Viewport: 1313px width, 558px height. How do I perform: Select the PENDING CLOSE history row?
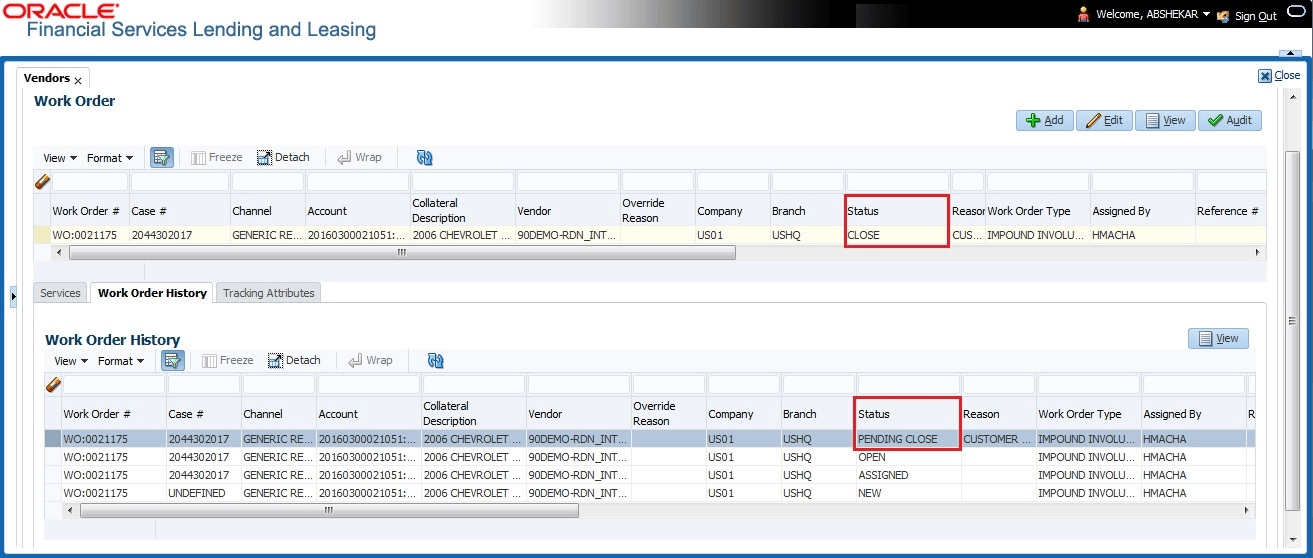[x=648, y=439]
